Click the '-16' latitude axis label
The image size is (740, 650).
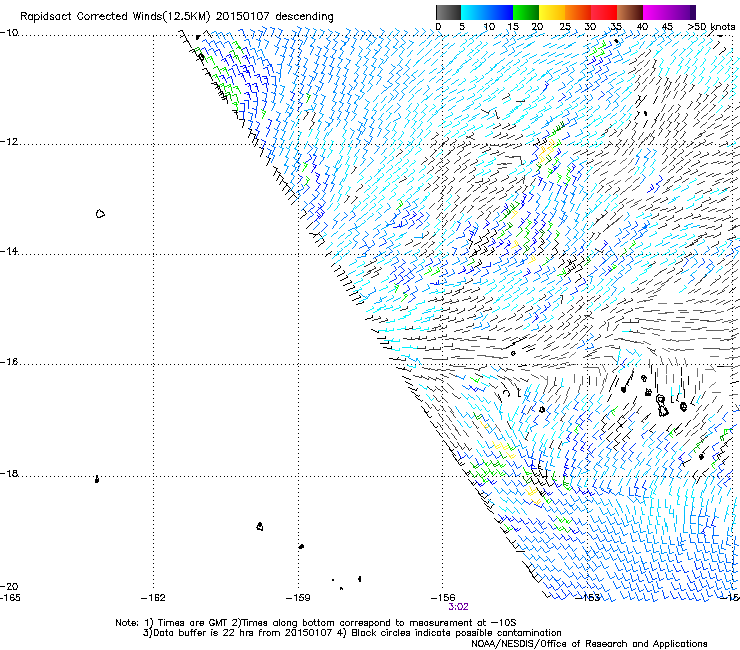pyautogui.click(x=9, y=362)
